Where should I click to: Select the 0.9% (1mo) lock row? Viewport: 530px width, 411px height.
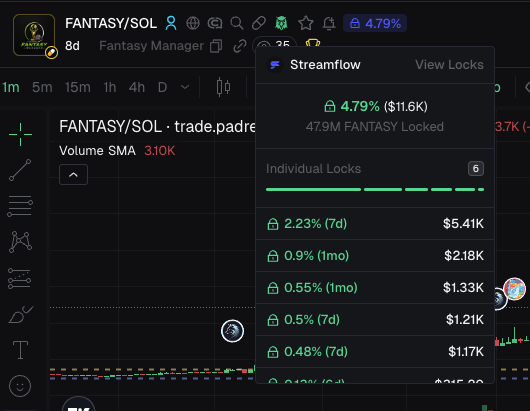(375, 256)
